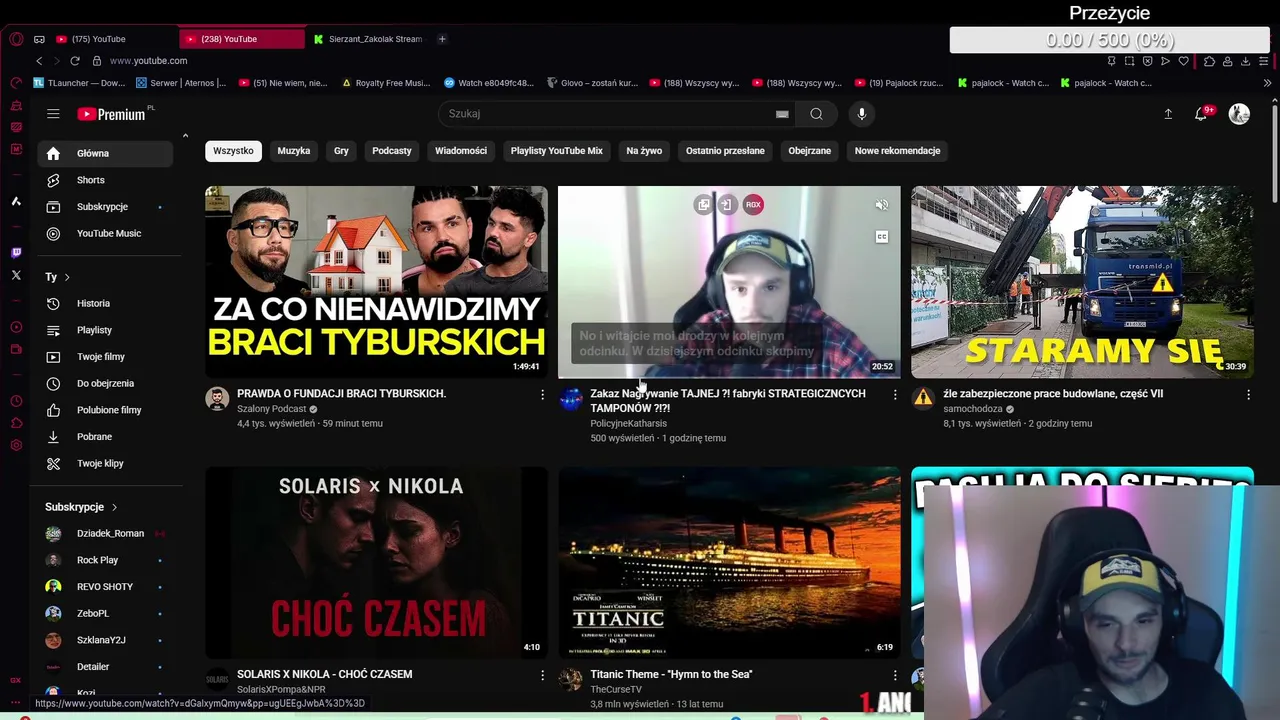Open TheCurseTV channel link
This screenshot has height=720, width=1280.
pyautogui.click(x=616, y=690)
